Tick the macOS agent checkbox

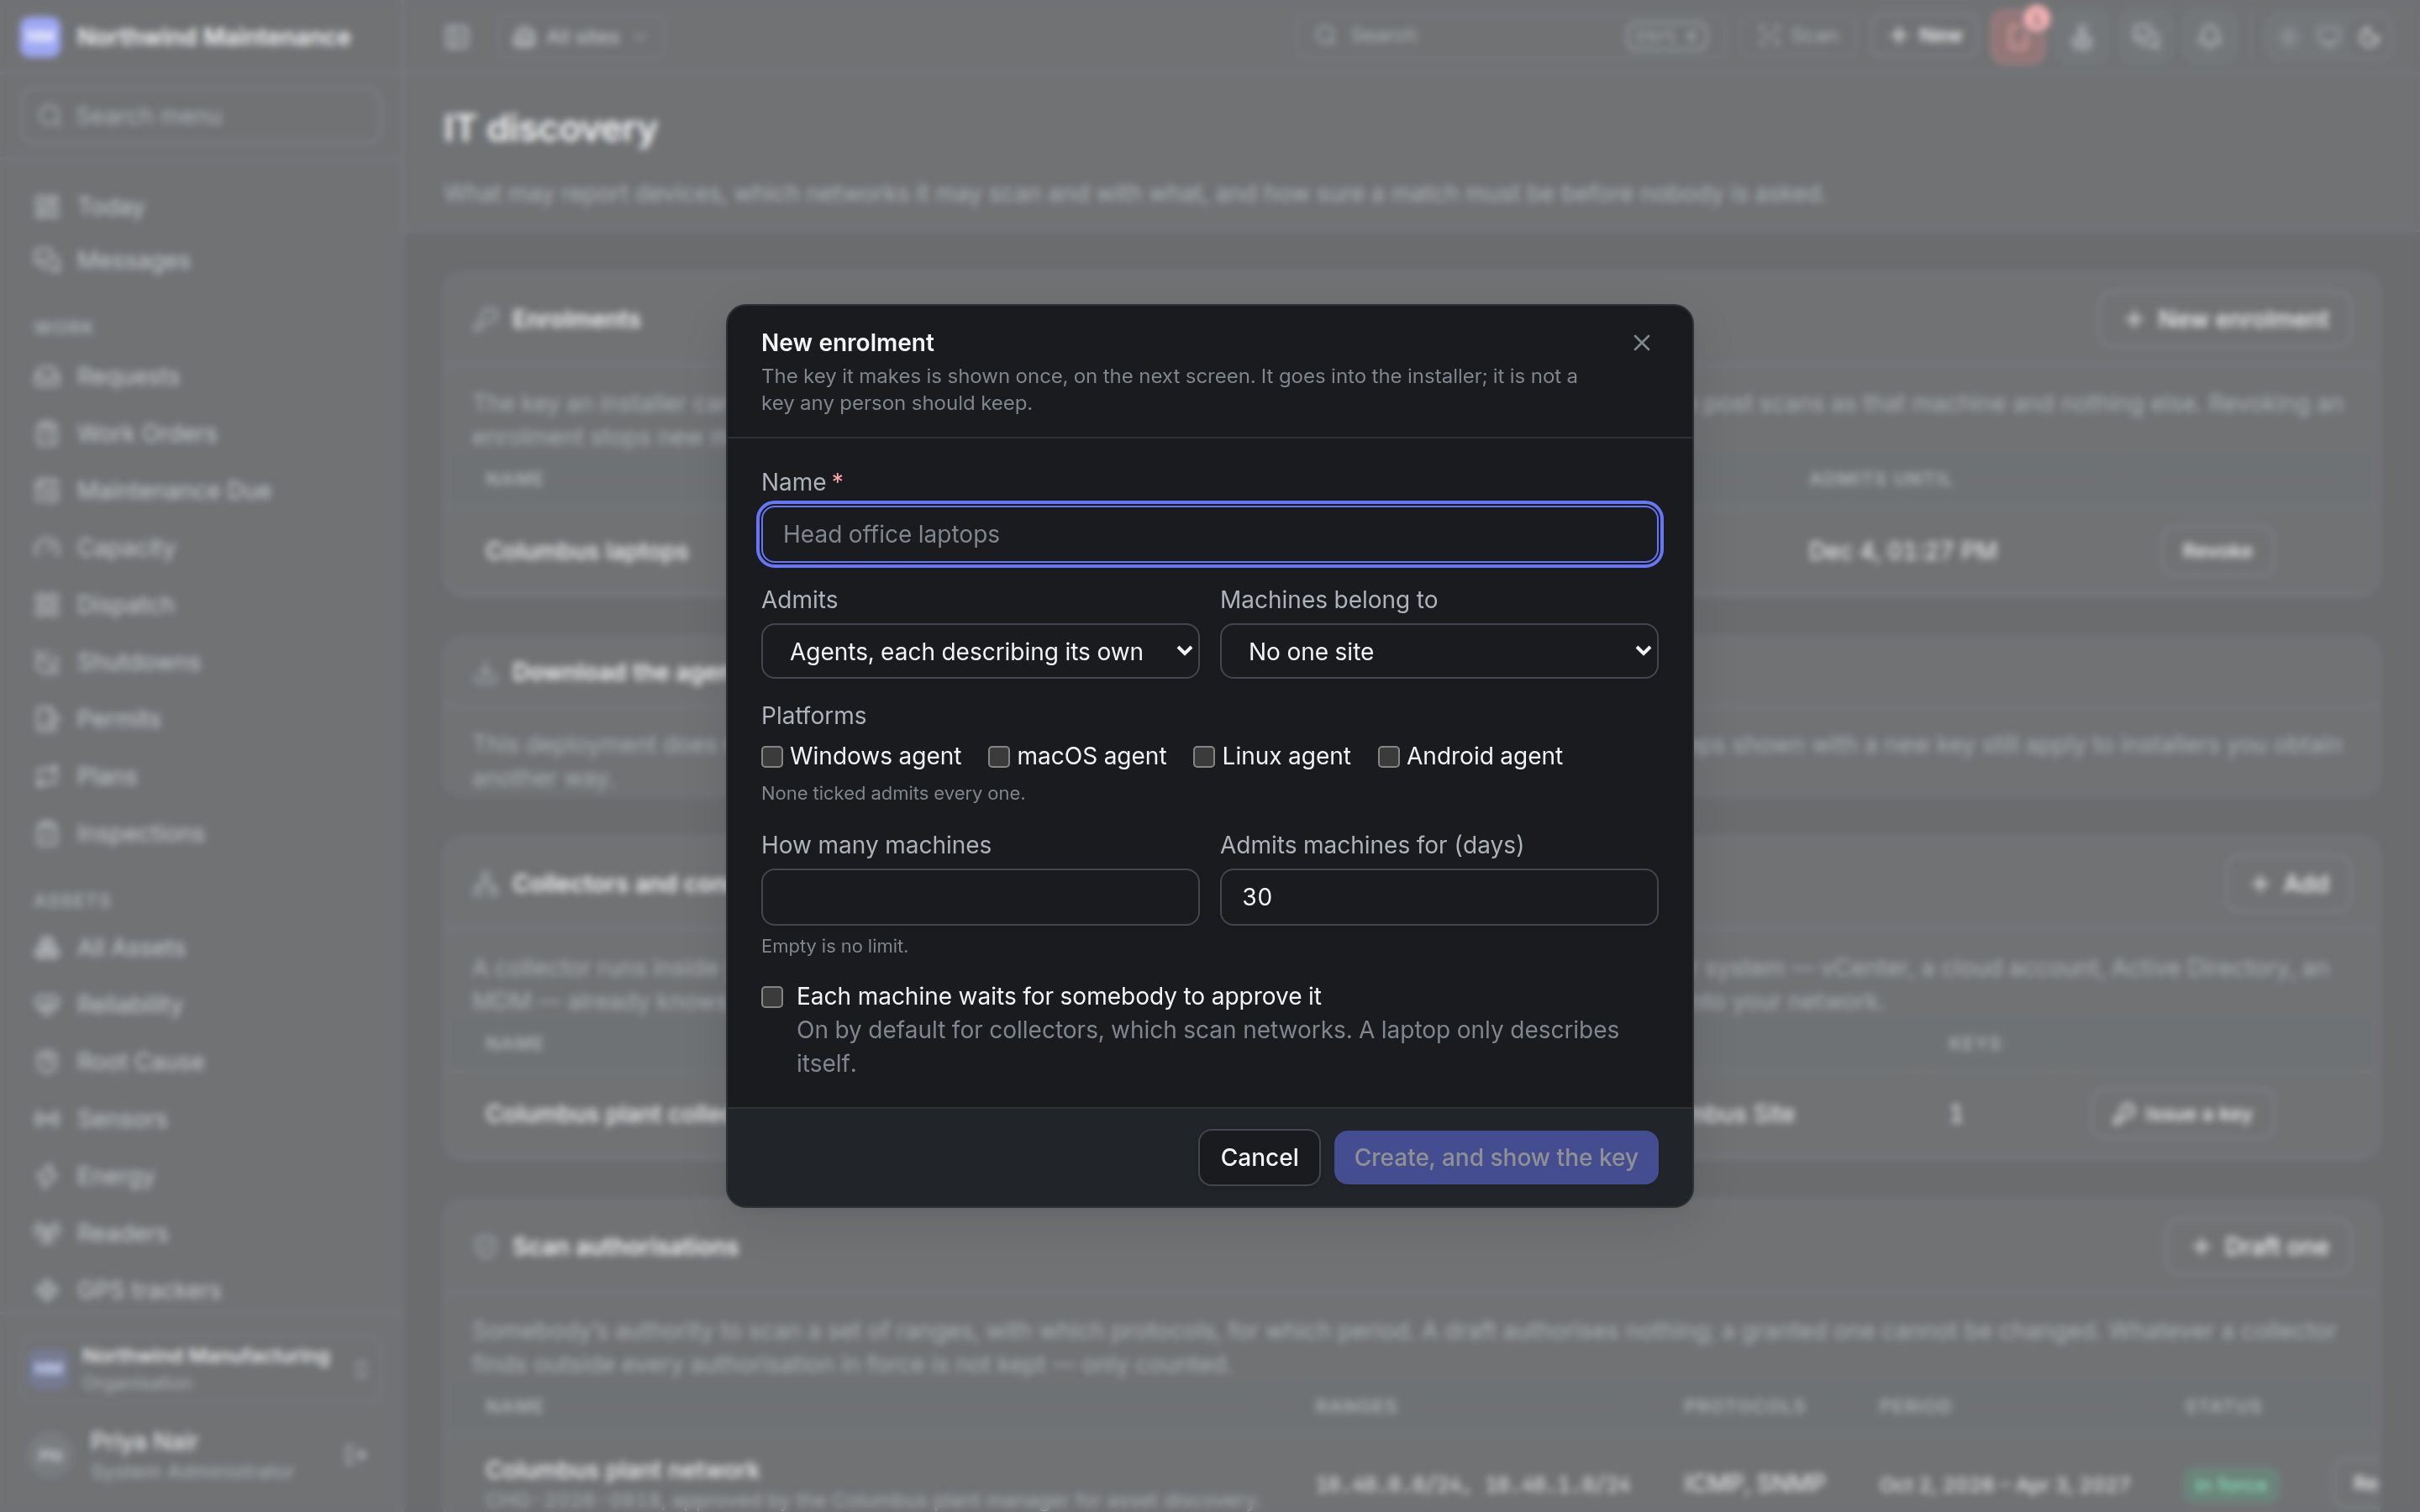[x=998, y=757]
